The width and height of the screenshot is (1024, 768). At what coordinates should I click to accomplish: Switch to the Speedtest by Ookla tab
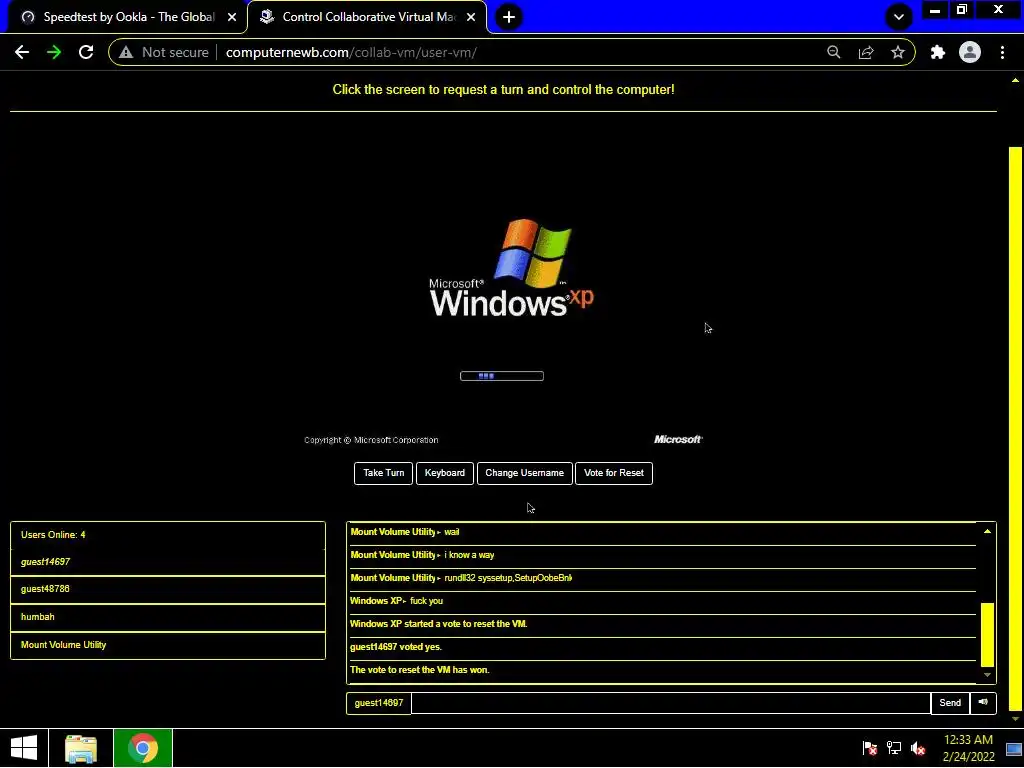[x=127, y=17]
